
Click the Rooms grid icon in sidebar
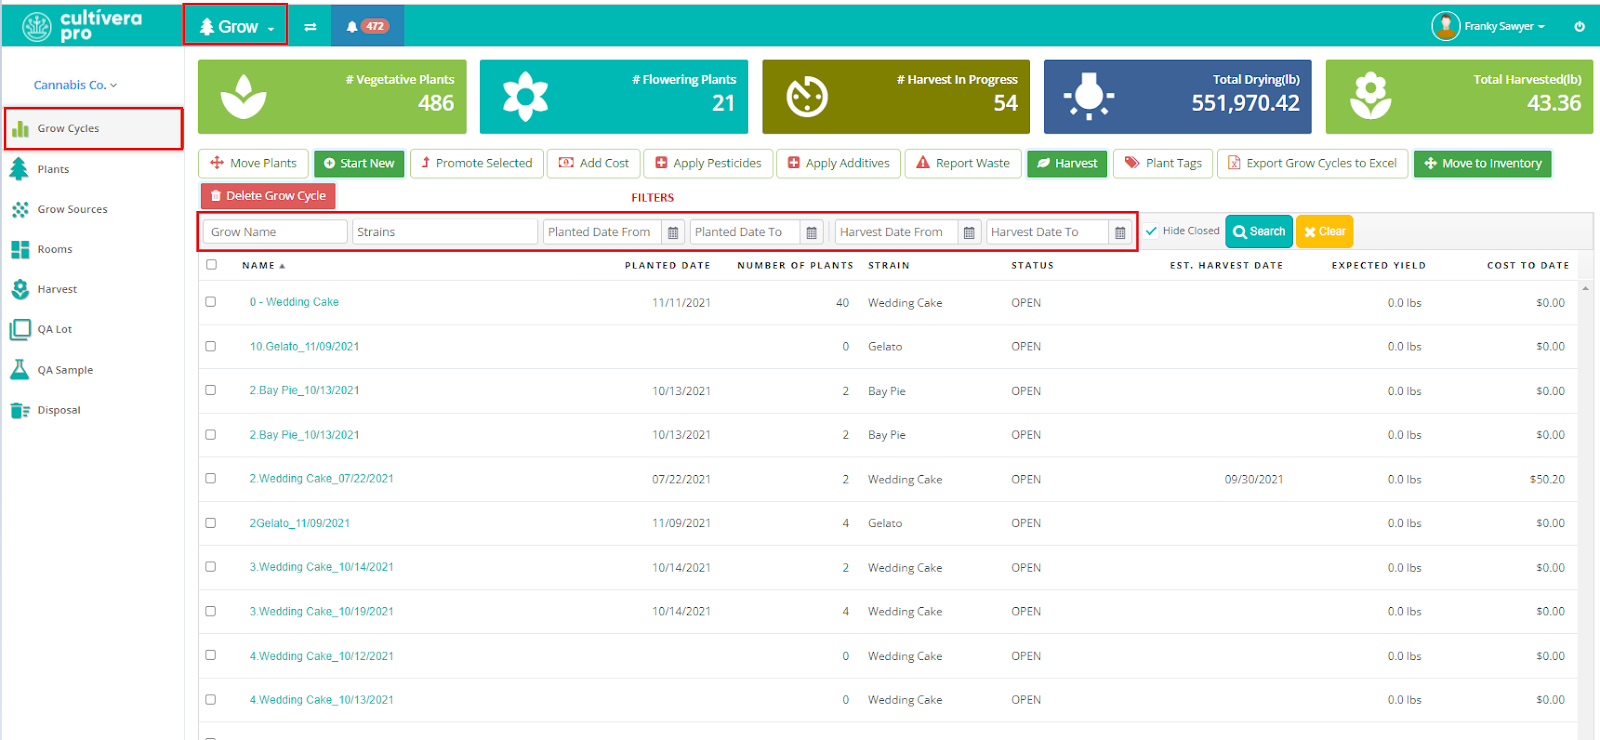20,249
